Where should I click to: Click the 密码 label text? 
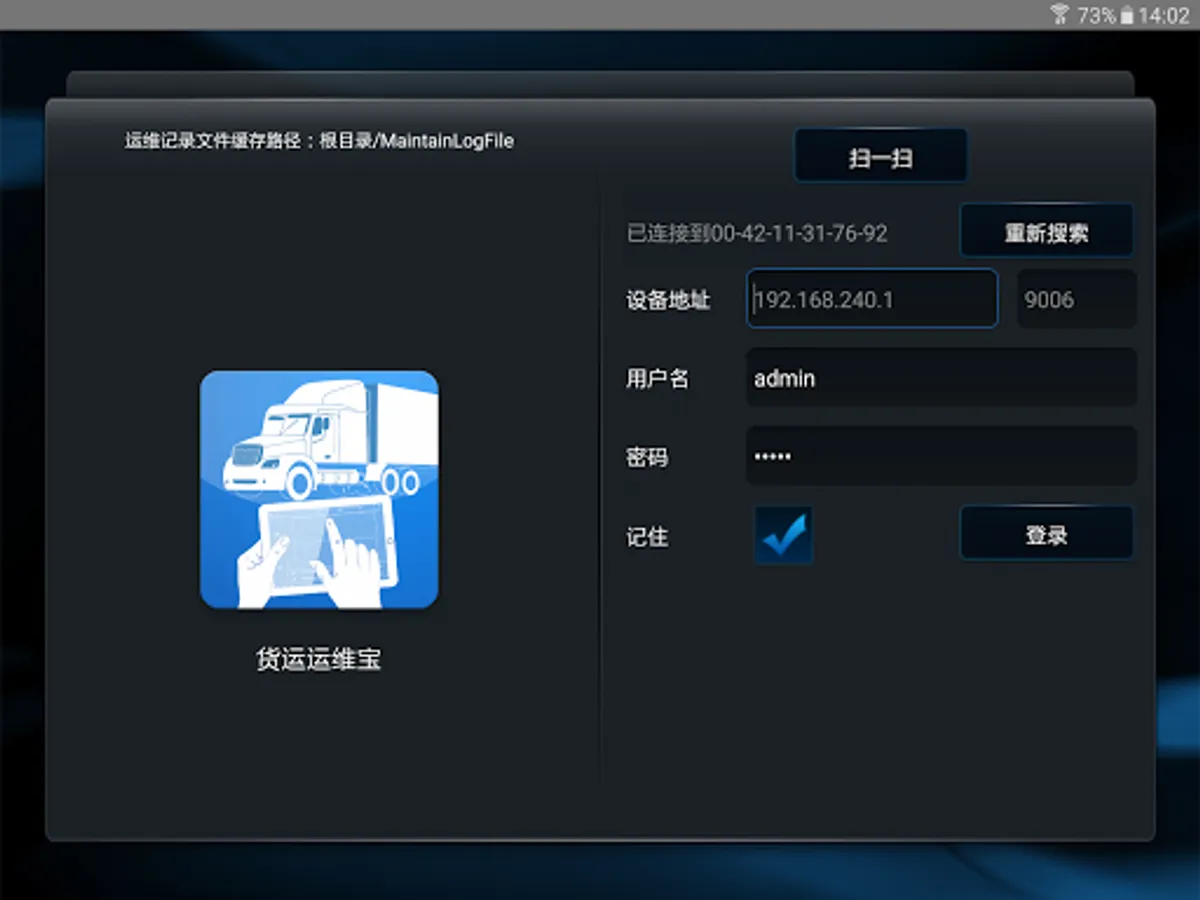tap(647, 458)
